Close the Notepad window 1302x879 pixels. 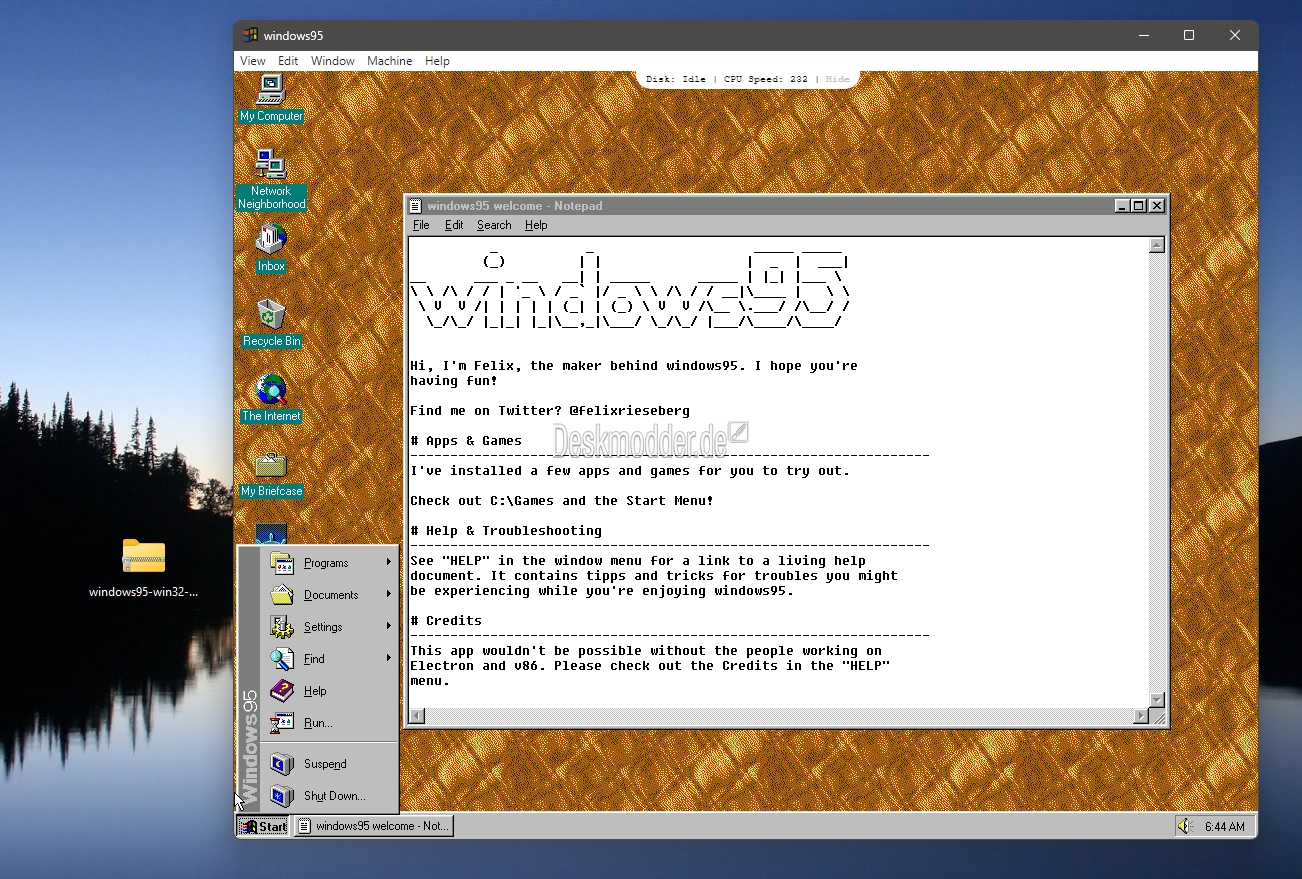pyautogui.click(x=1157, y=206)
